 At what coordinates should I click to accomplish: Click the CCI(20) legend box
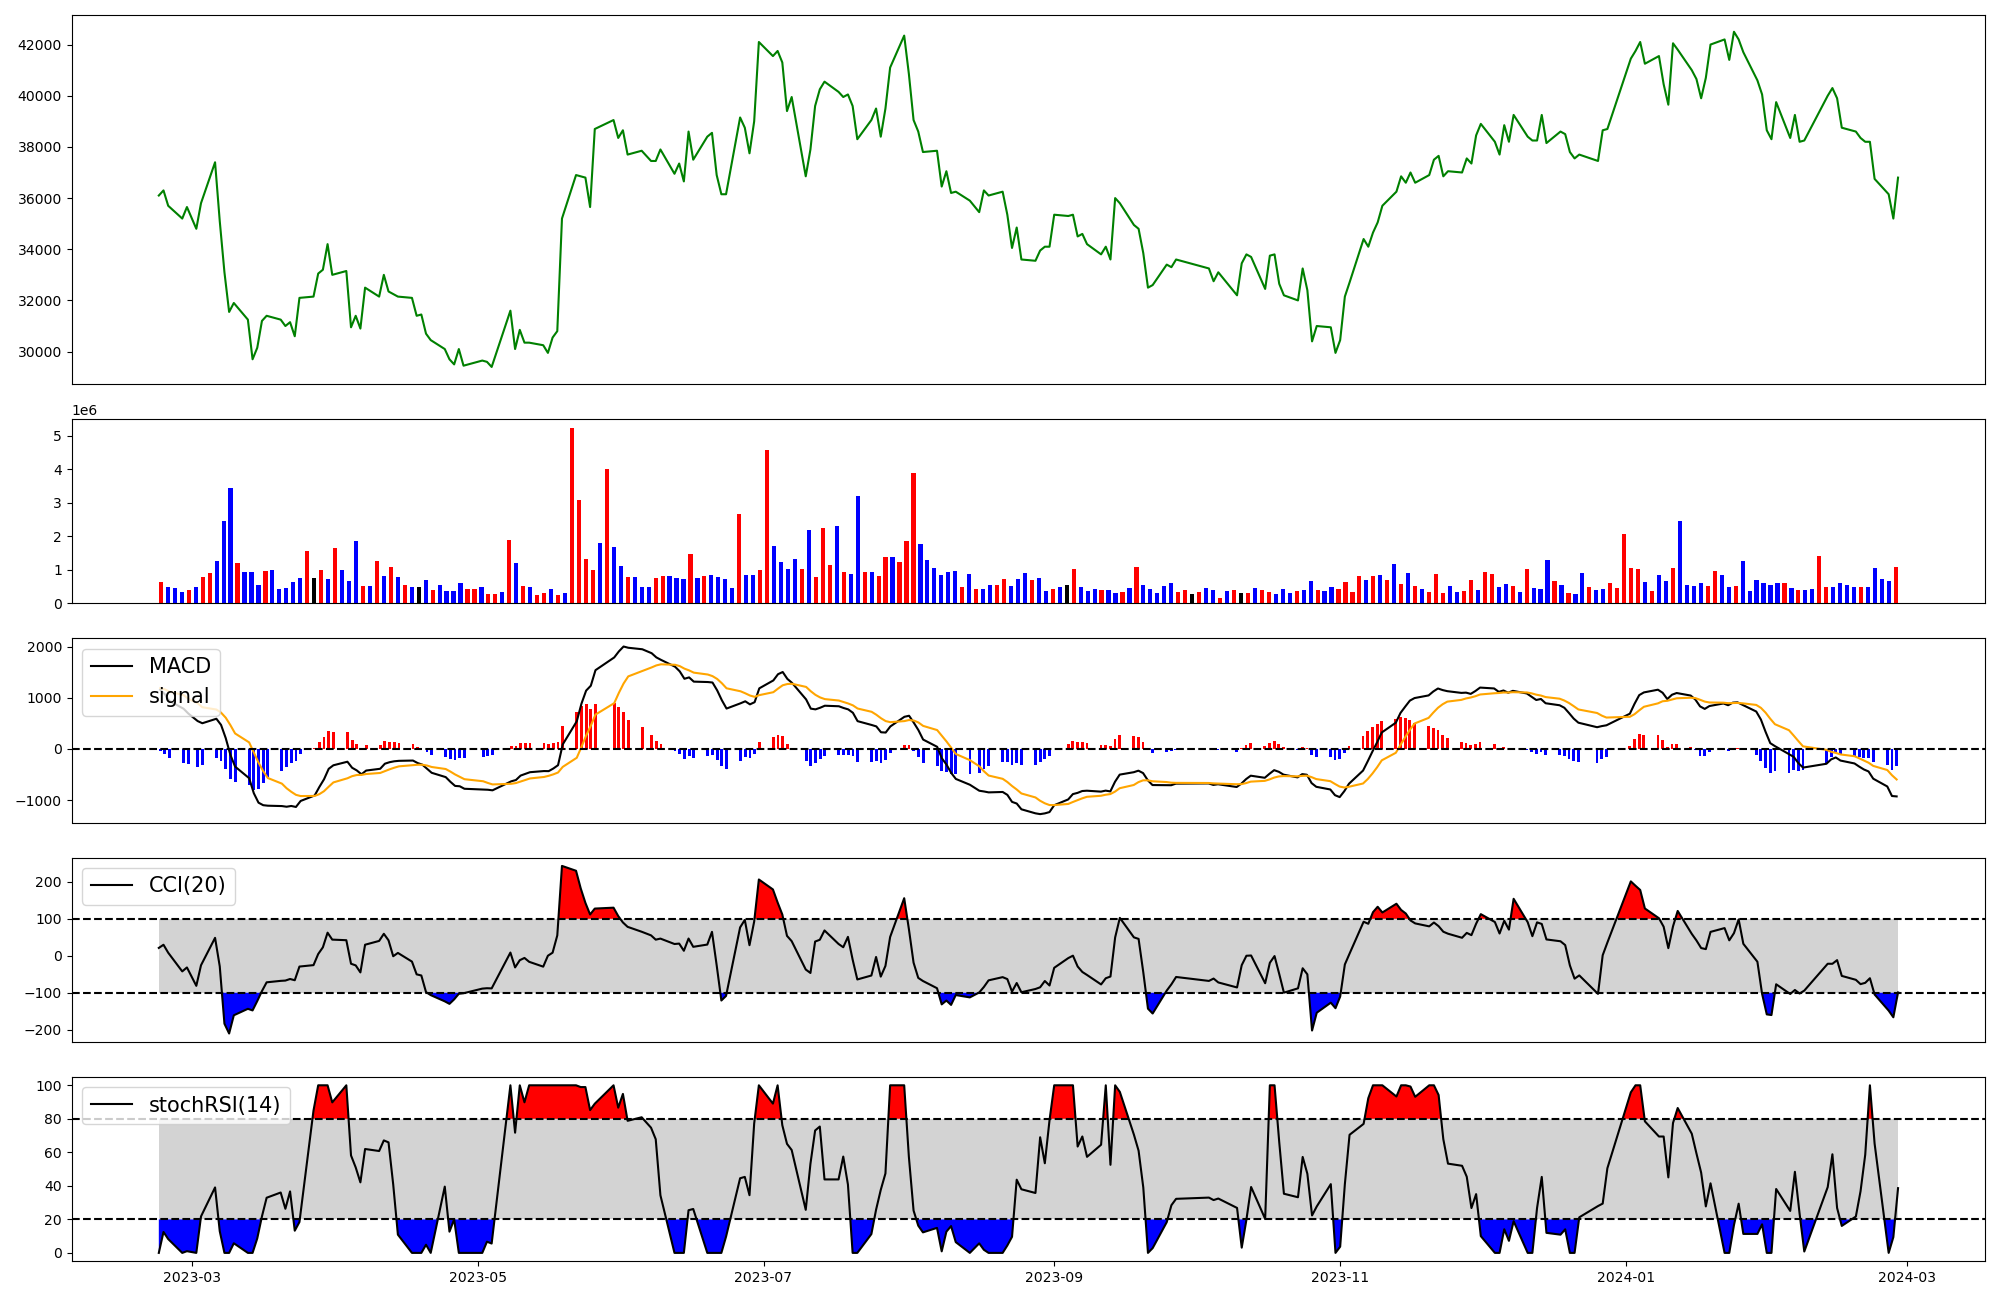159,885
